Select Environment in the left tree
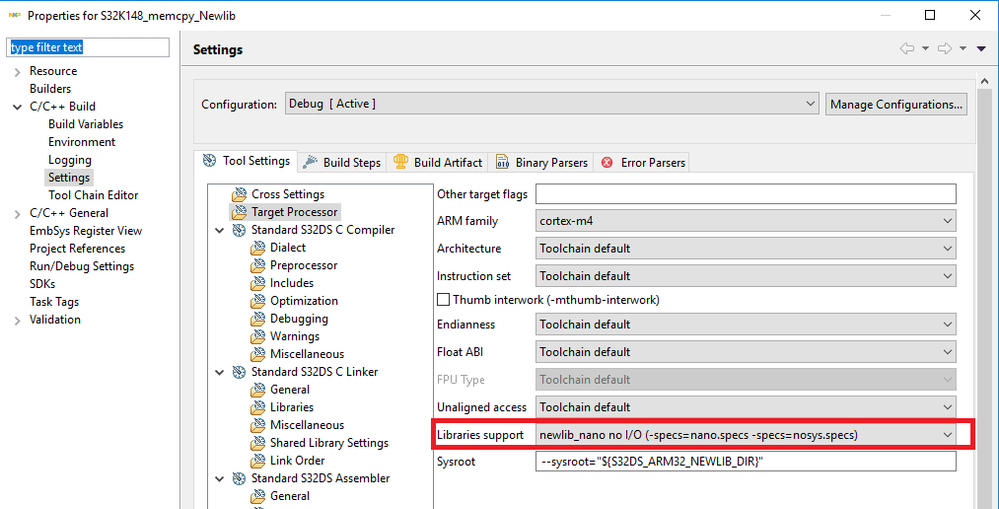Screen dimensions: 999x509 82,142
